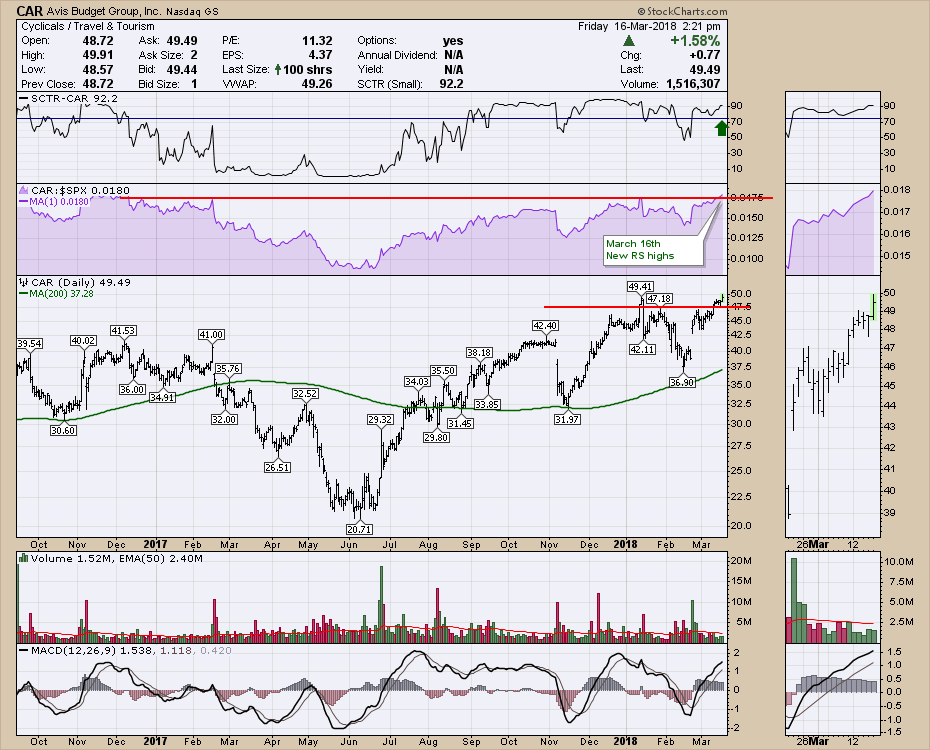Click the Chg value '+0.77'
Screen dimensions: 930x750
point(705,55)
